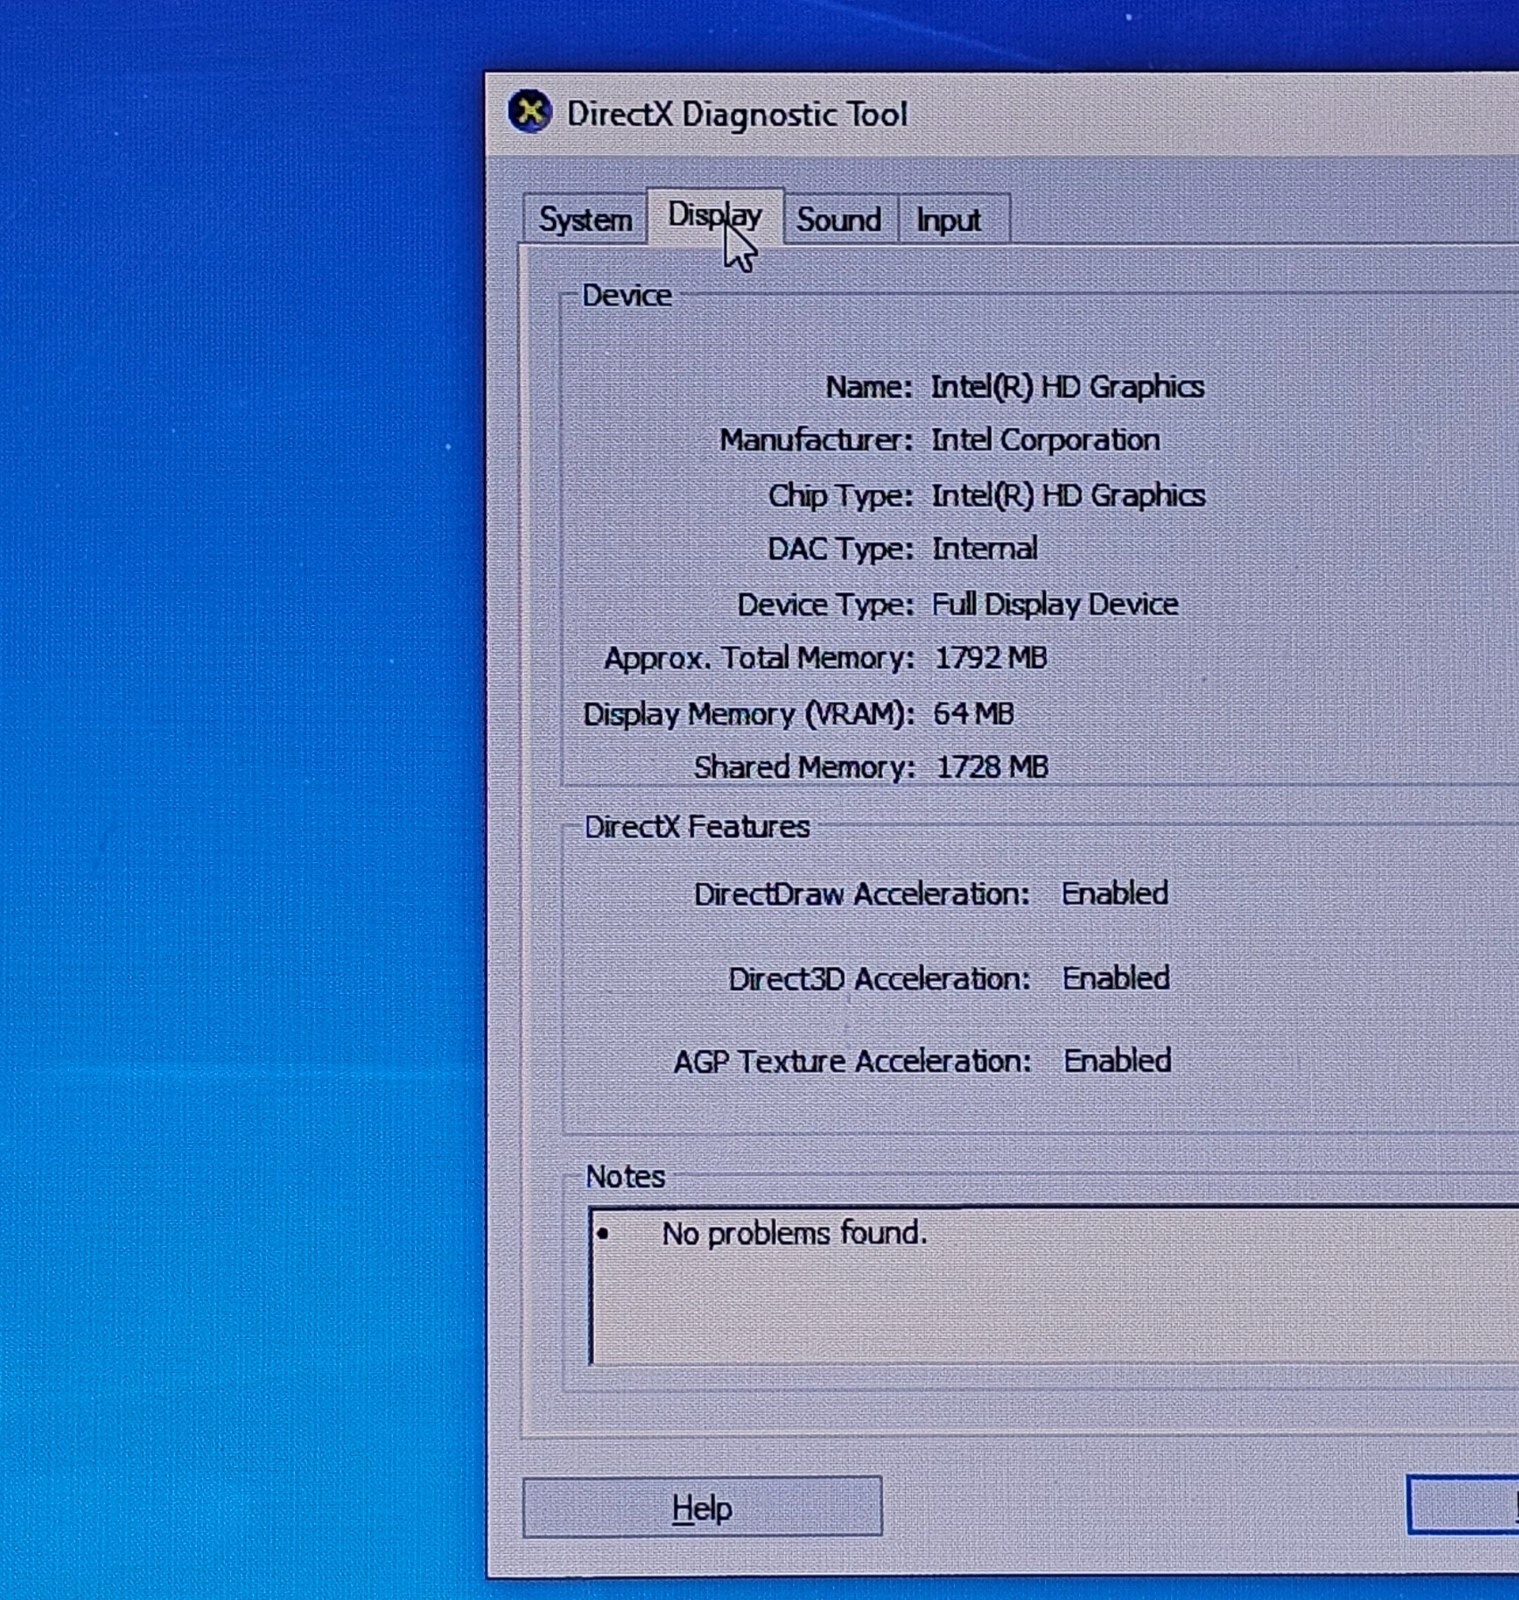Click AGP Texture Acceleration 'Enabled' value
Screen dimensions: 1519x1600
click(1117, 1060)
